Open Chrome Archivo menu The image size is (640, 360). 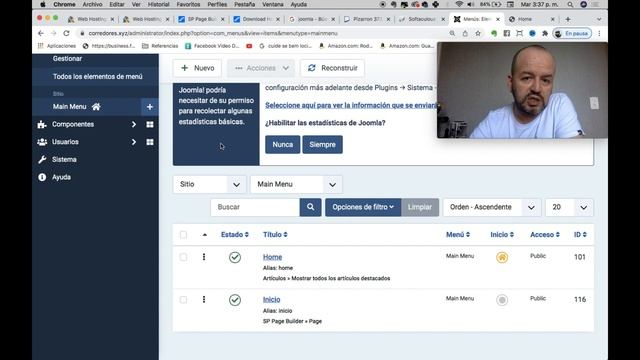pyautogui.click(x=92, y=4)
